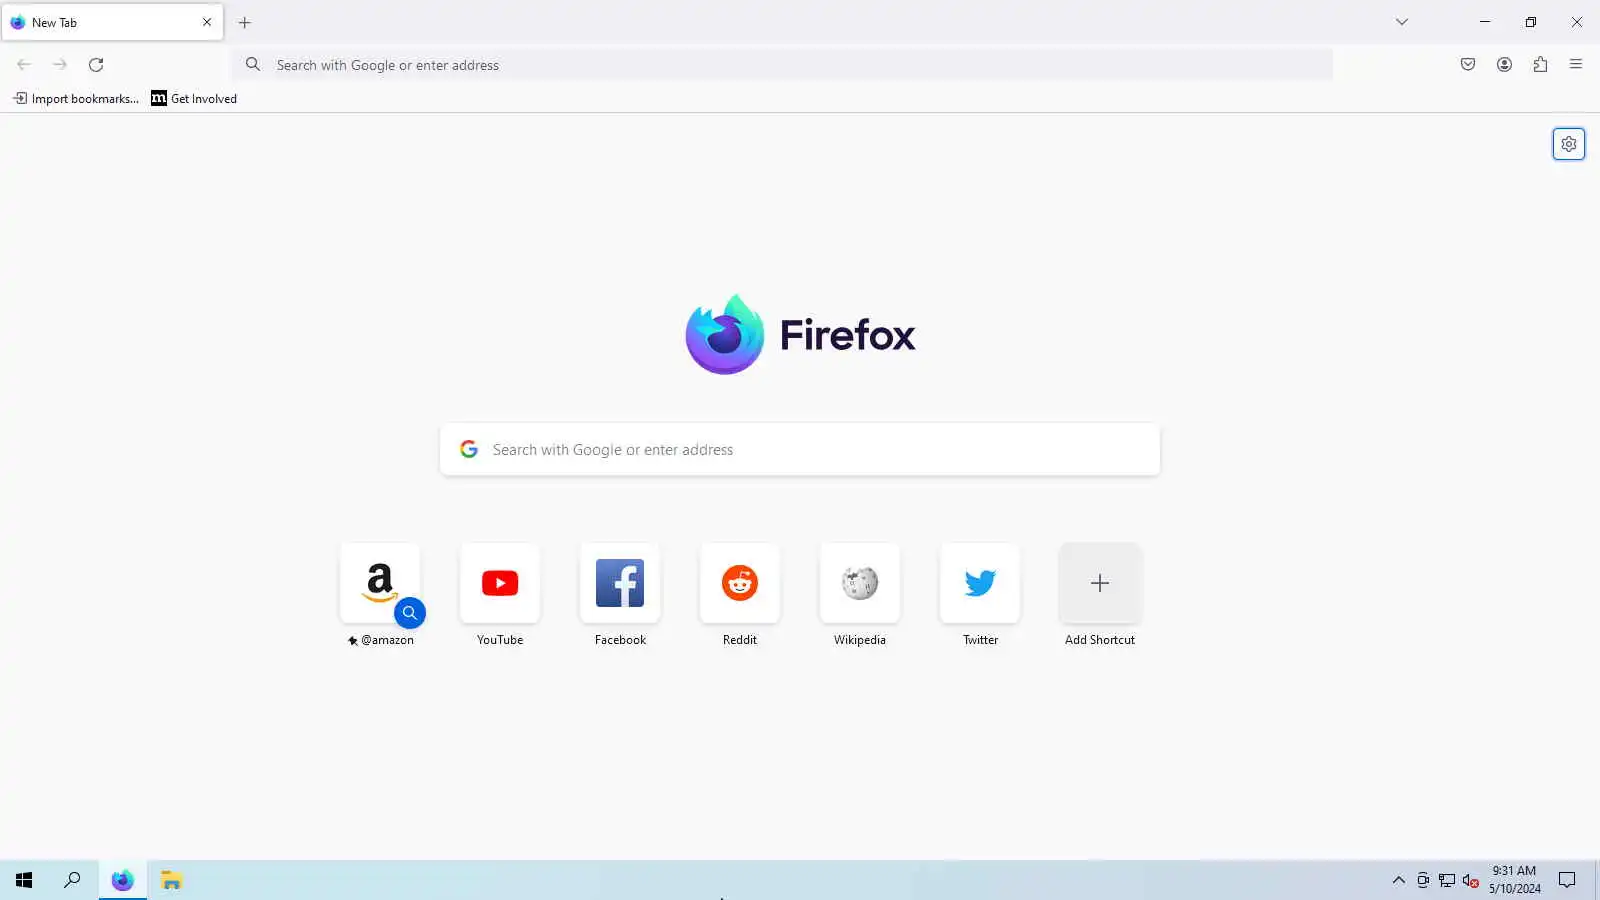This screenshot has width=1600, height=900.
Task: Open the taskbar clock and date
Action: pyautogui.click(x=1514, y=880)
